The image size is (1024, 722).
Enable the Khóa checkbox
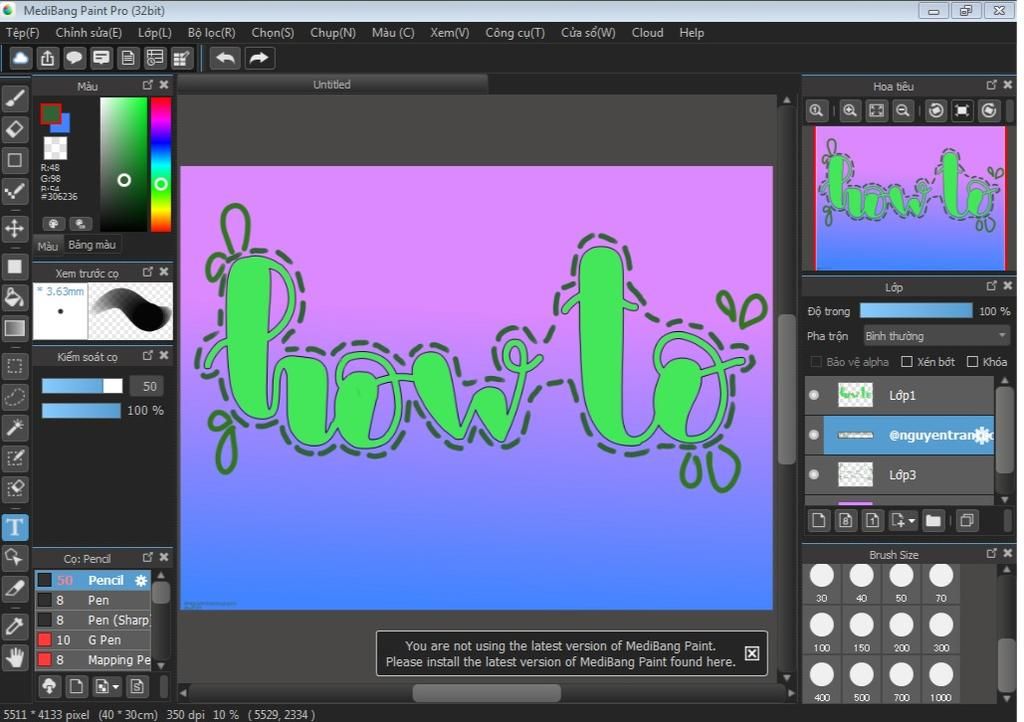pyautogui.click(x=972, y=362)
